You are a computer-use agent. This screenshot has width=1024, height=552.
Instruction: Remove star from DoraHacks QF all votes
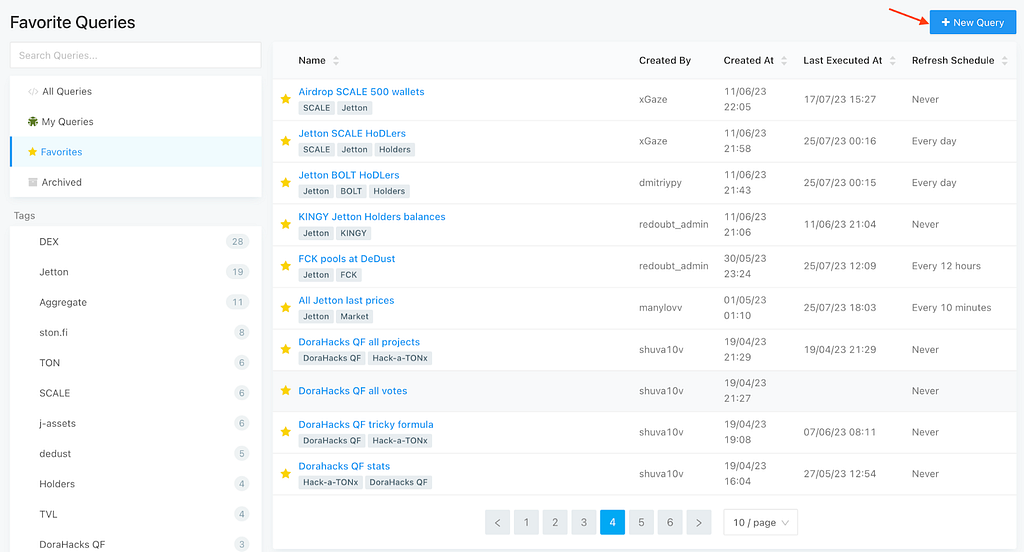pos(285,391)
